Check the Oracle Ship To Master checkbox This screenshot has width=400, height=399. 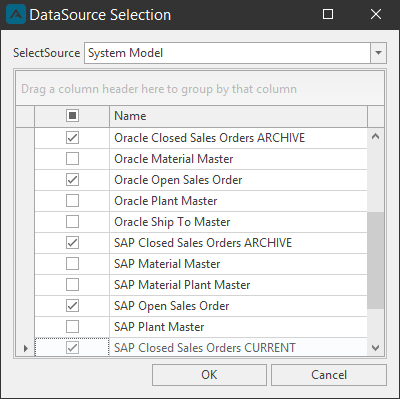tap(72, 222)
